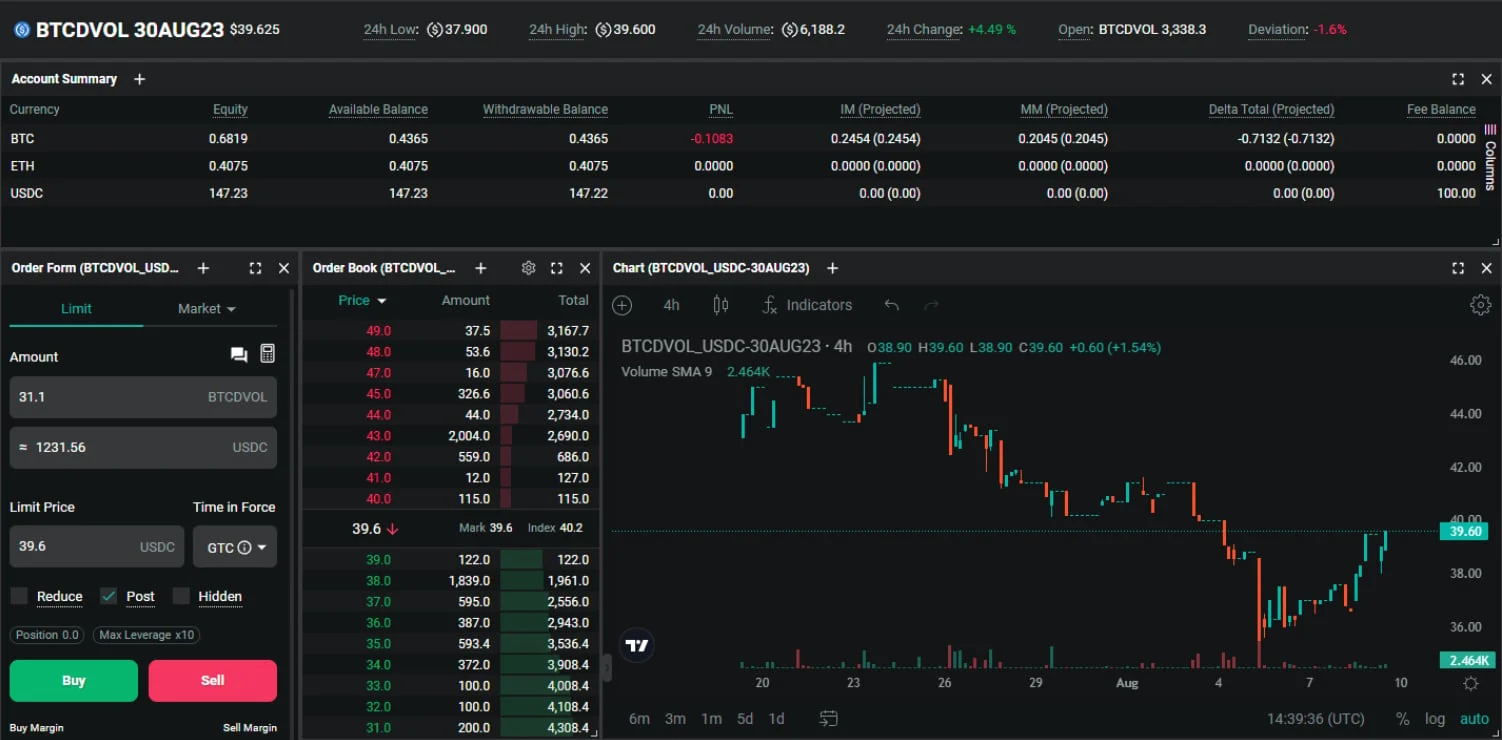Expand the Account Summary panel to fullscreen

coord(1458,79)
